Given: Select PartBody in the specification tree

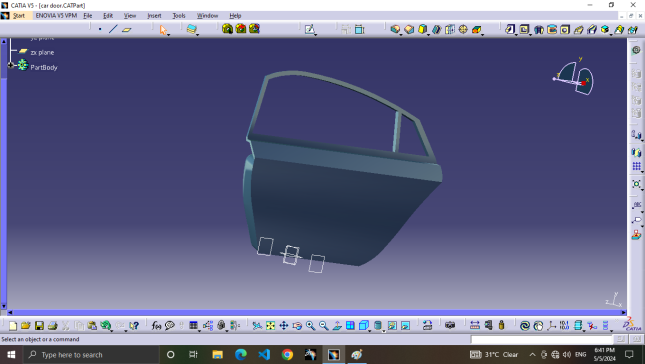Looking at the screenshot, I should tap(44, 67).
